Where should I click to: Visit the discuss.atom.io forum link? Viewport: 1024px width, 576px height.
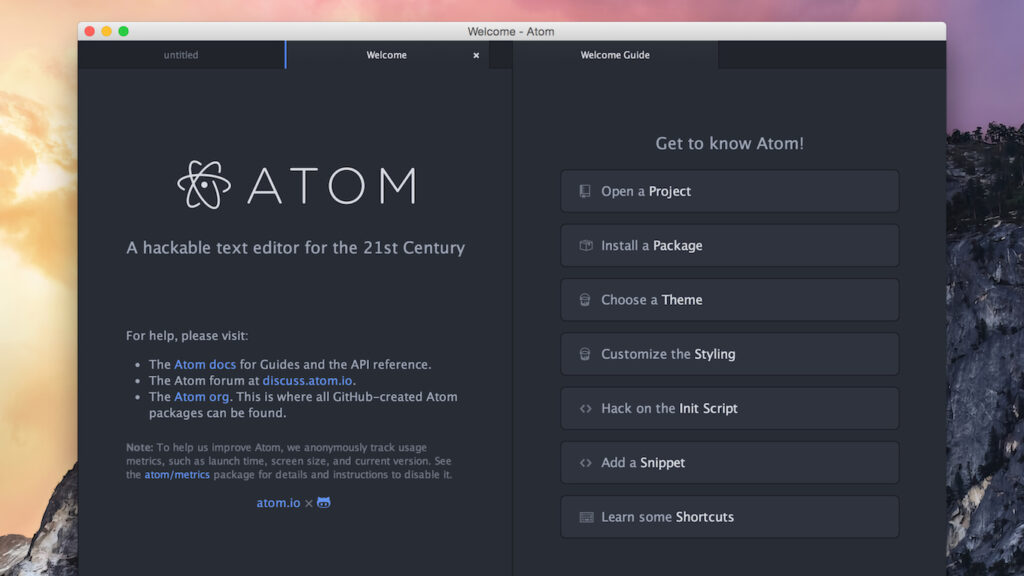[306, 380]
